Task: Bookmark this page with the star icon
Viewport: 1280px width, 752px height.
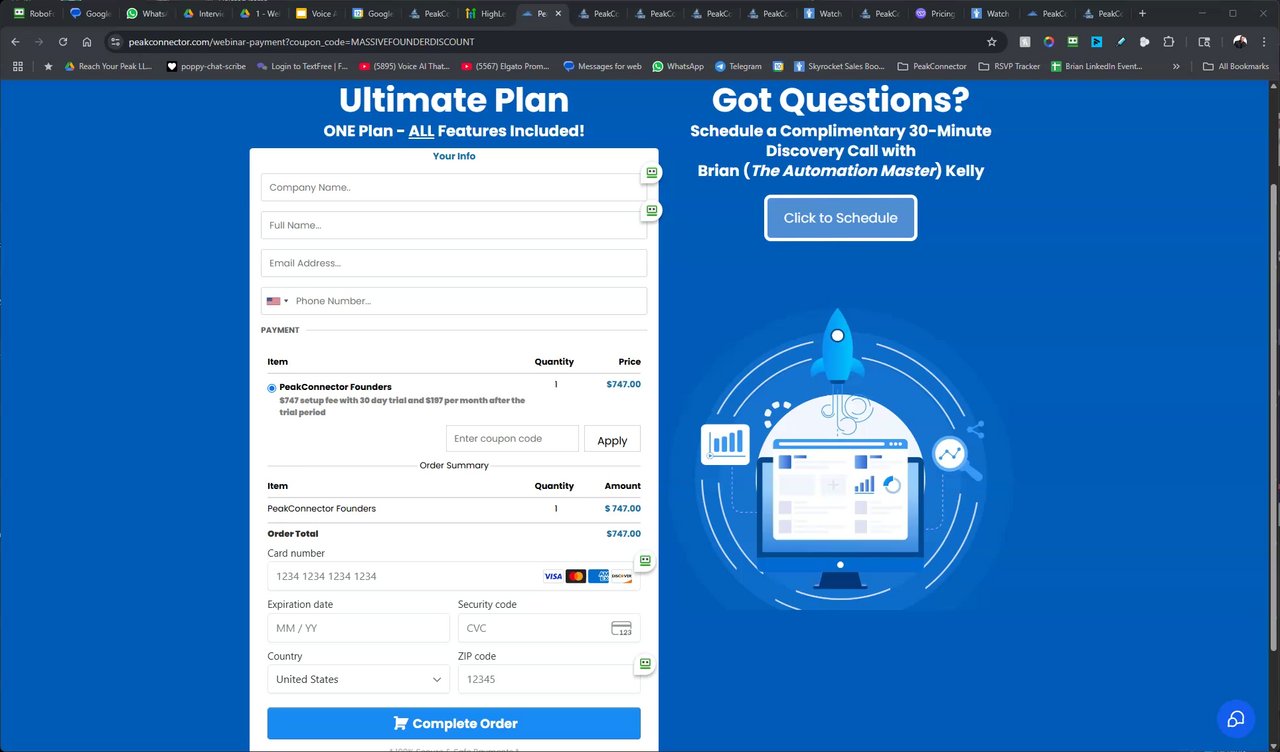Action: point(991,42)
